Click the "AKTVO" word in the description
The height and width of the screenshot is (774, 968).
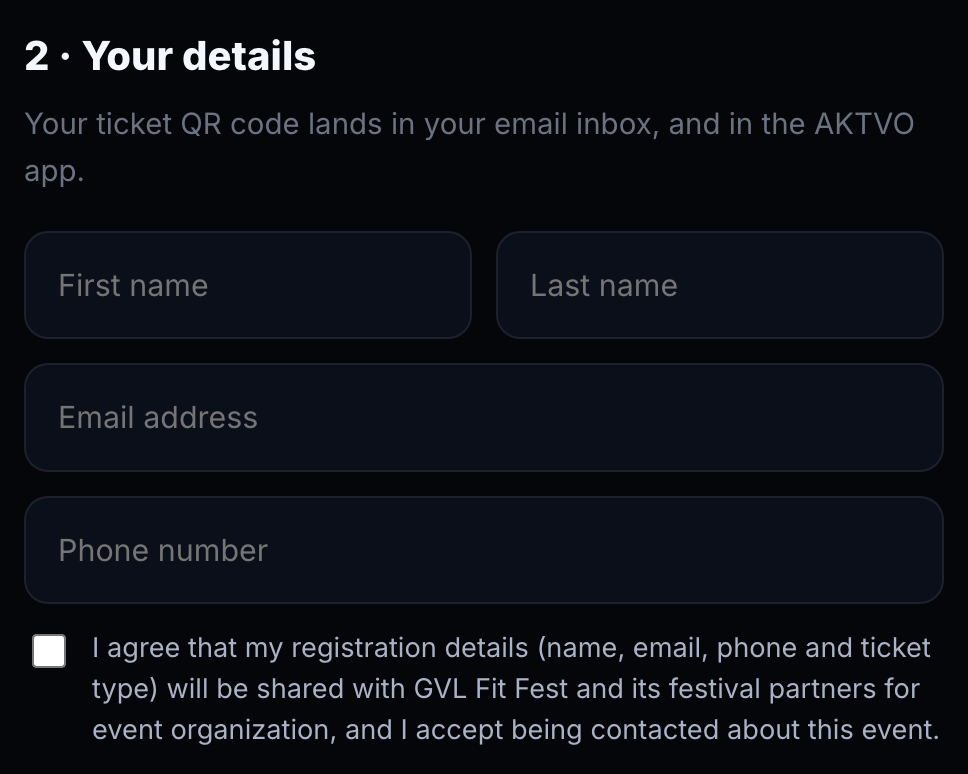pyautogui.click(x=864, y=124)
